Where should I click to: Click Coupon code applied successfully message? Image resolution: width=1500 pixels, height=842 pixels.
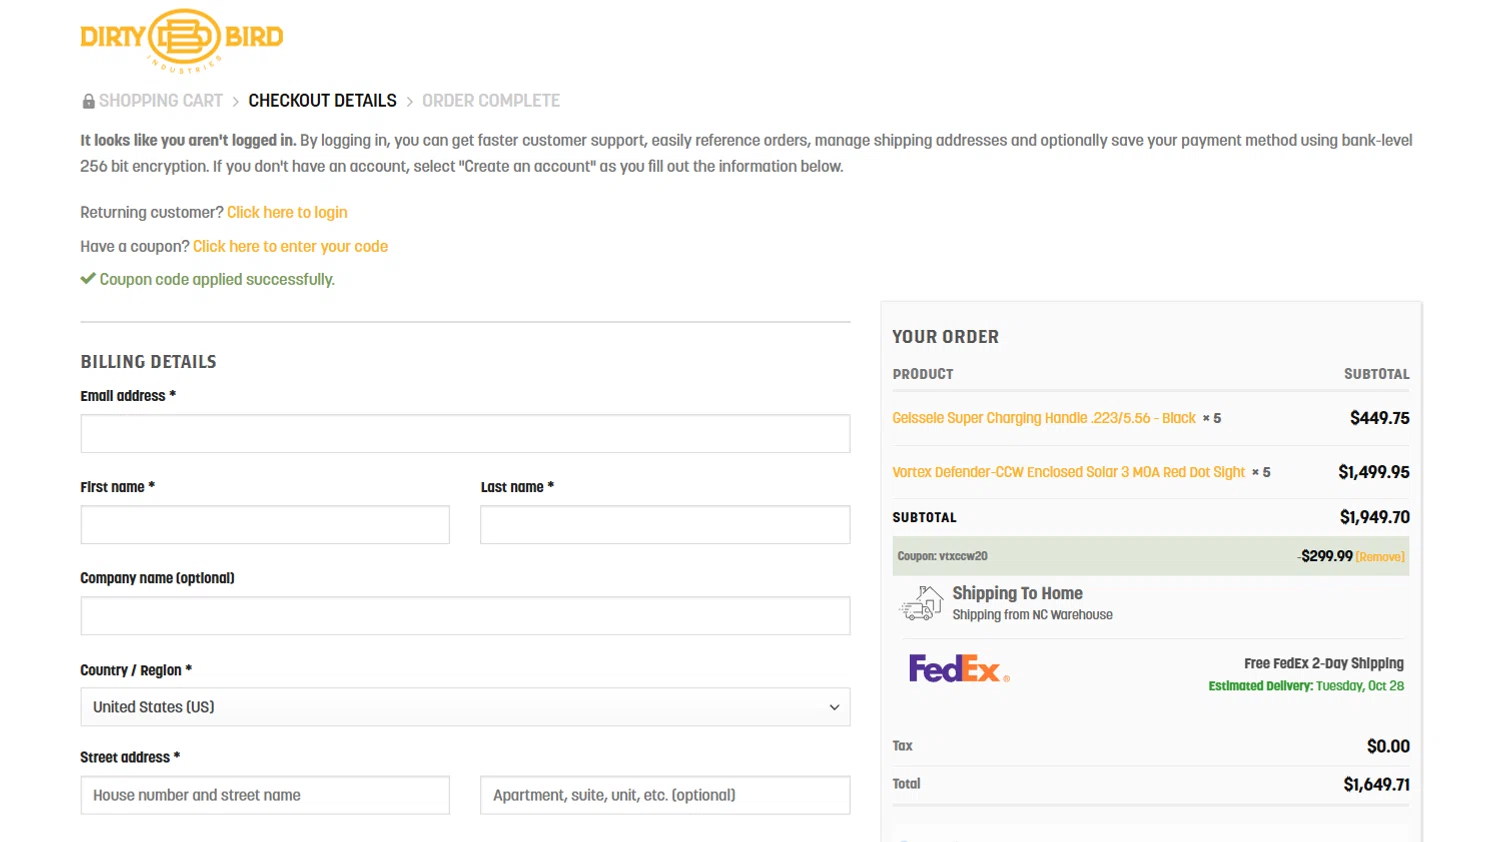click(x=217, y=279)
